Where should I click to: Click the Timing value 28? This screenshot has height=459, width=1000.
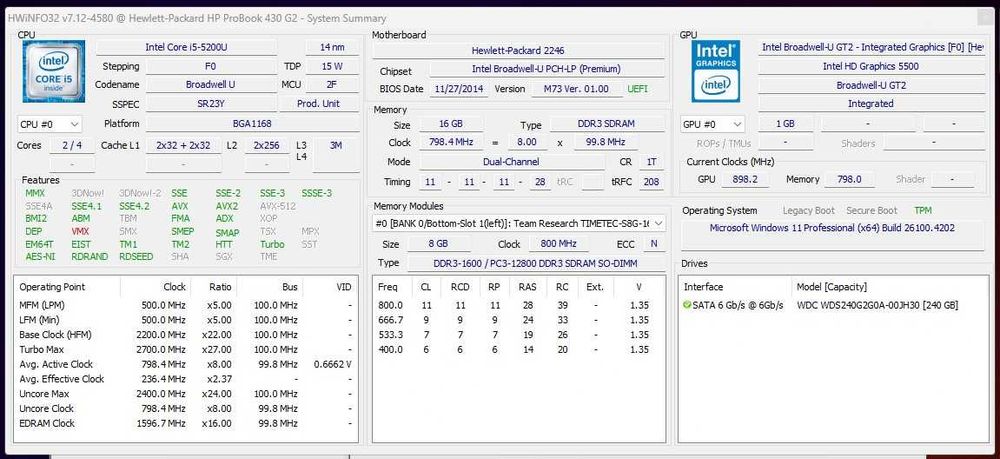click(x=540, y=182)
